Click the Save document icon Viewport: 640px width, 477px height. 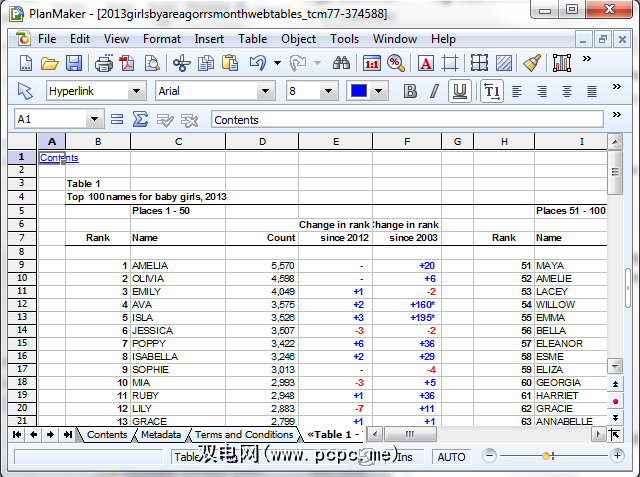(74, 63)
